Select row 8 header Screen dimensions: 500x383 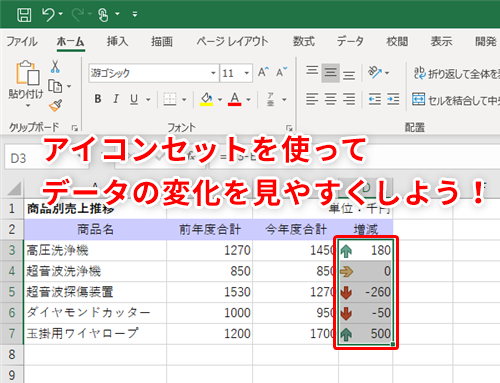click(12, 354)
